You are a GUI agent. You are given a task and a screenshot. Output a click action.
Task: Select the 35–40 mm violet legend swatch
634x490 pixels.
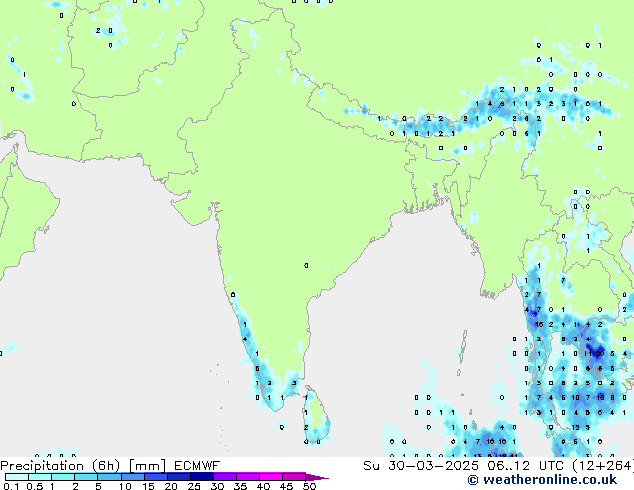click(x=247, y=477)
